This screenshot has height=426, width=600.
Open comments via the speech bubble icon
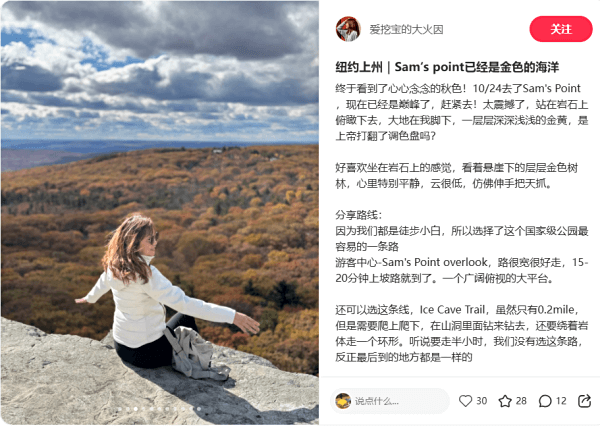click(x=545, y=401)
